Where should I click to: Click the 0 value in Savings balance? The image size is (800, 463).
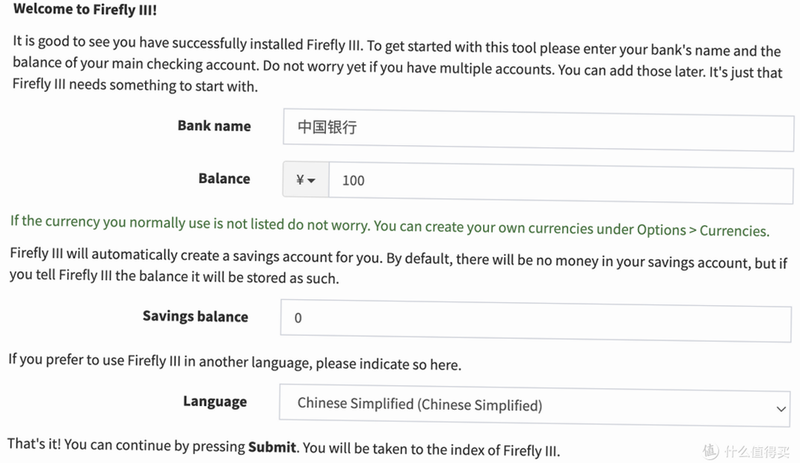298,318
